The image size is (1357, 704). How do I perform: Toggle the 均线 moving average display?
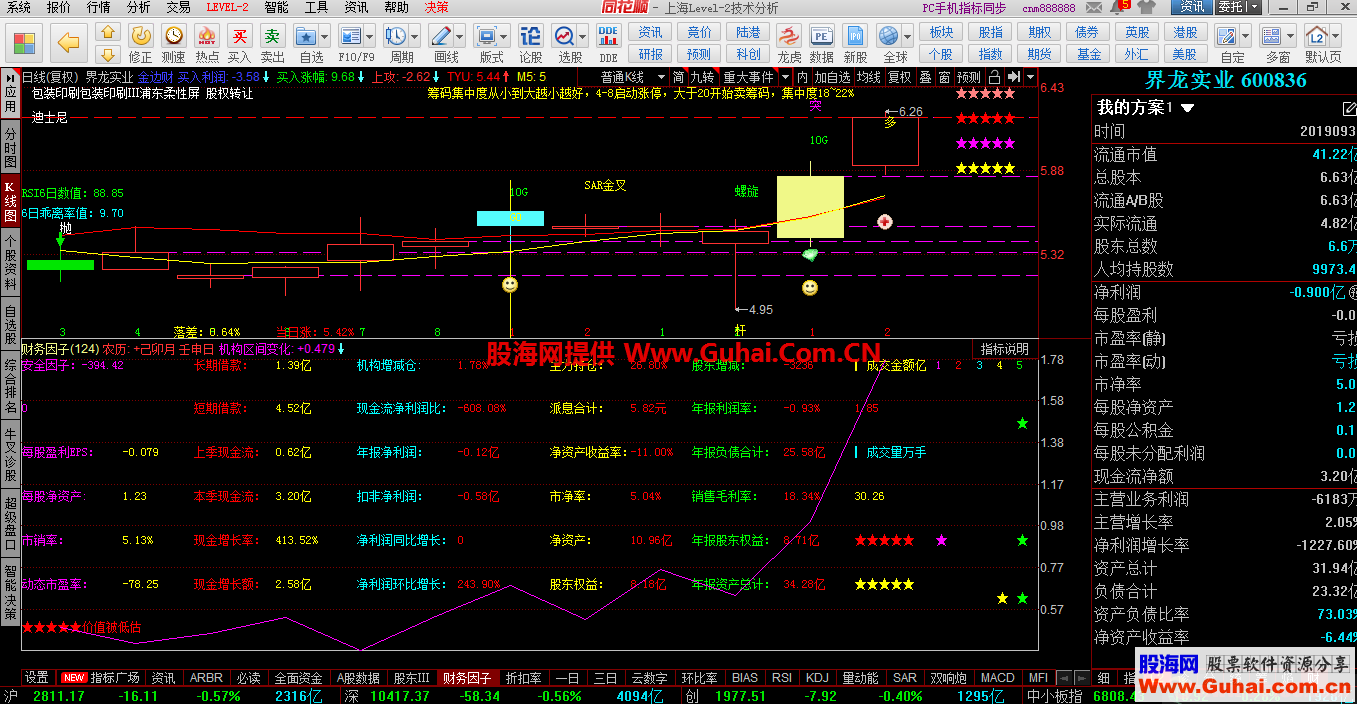pos(869,77)
